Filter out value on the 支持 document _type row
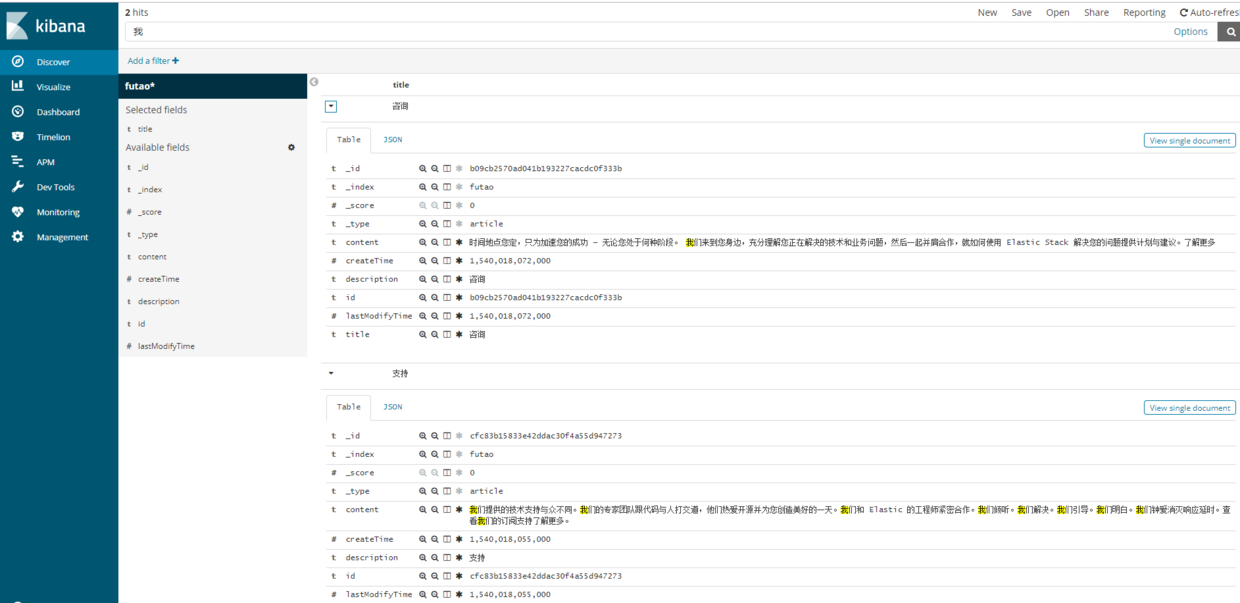 tap(435, 491)
